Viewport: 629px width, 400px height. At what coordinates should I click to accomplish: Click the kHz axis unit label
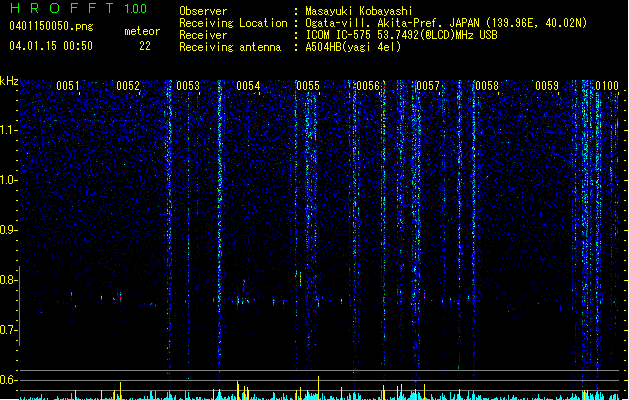pos(9,81)
